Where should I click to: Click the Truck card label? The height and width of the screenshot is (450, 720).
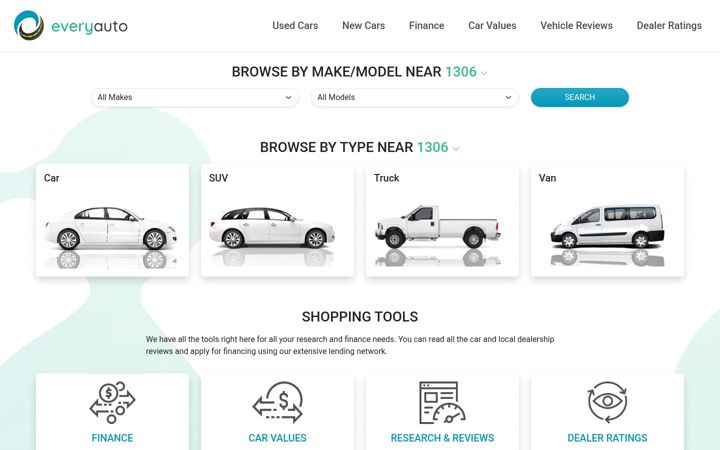(x=386, y=178)
